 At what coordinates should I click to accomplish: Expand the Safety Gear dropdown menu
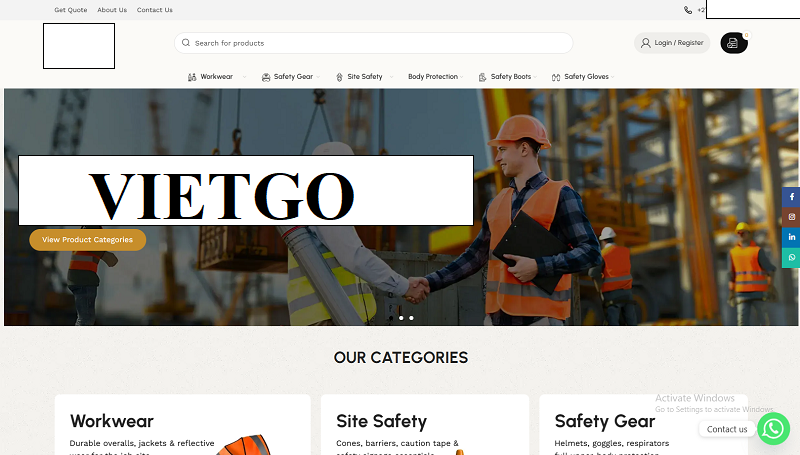(291, 77)
